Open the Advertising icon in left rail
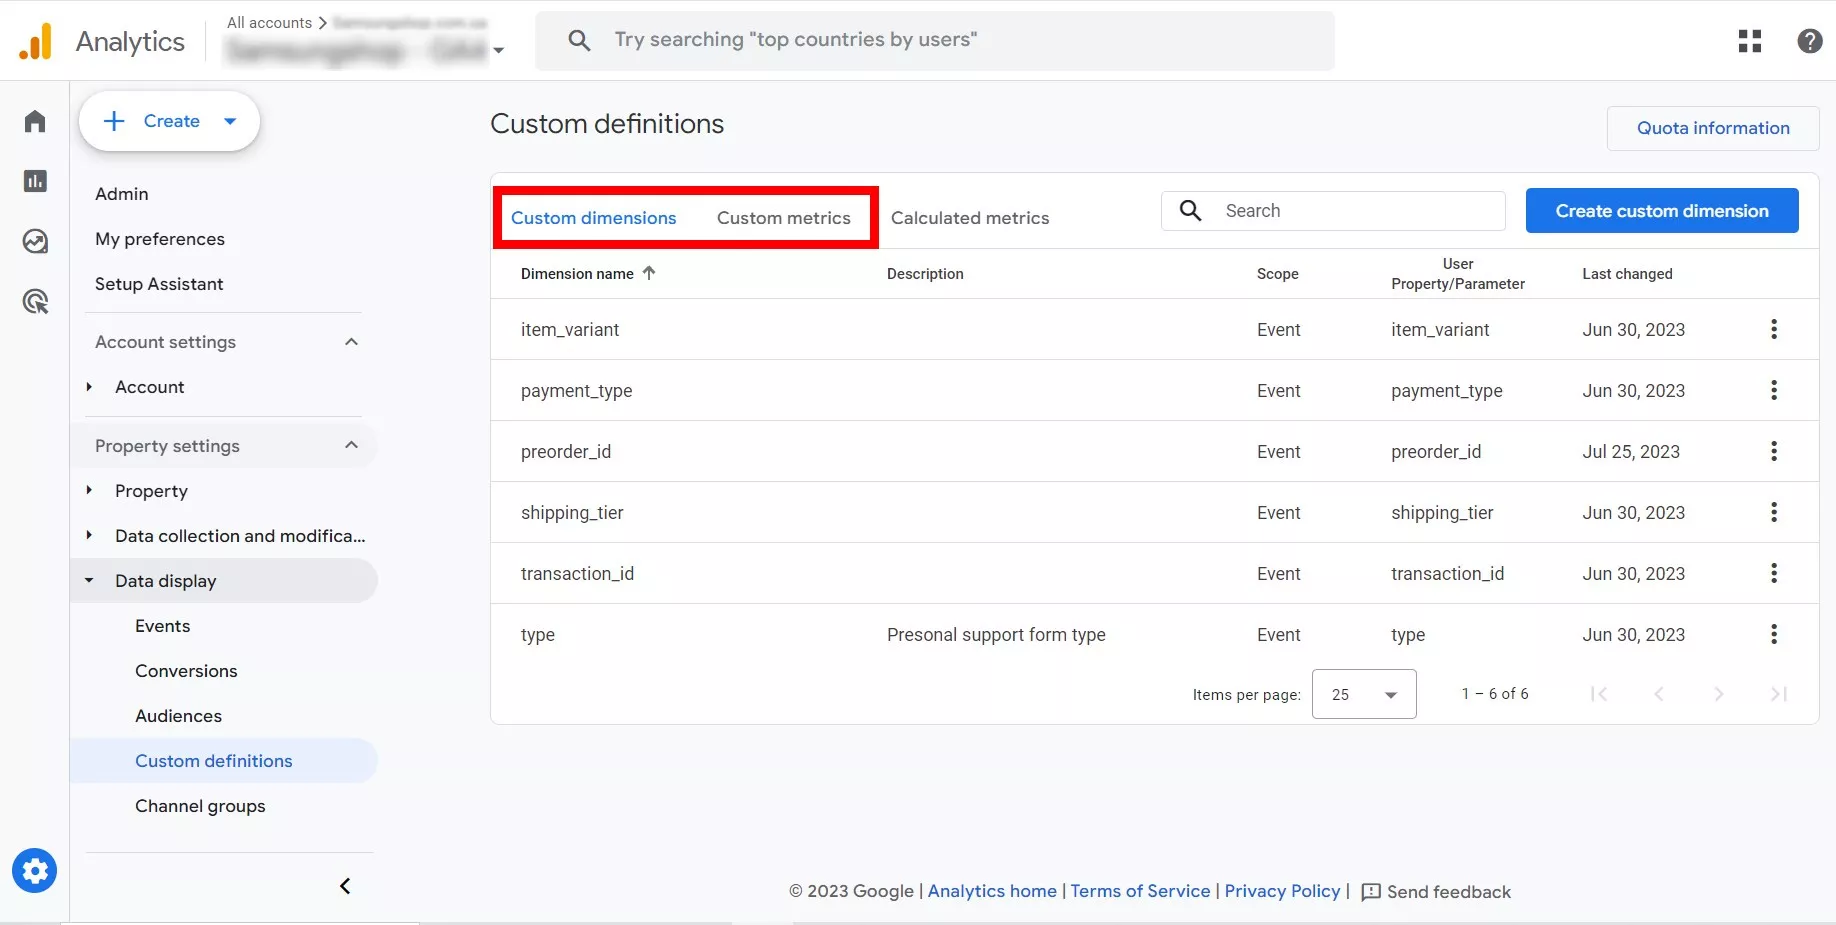Viewport: 1836px width, 925px height. pos(35,301)
